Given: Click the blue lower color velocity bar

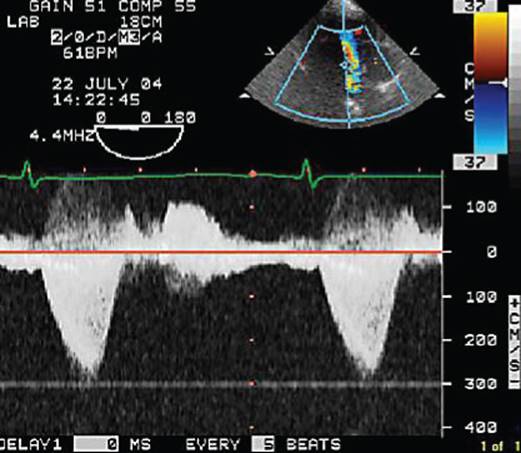Looking at the screenshot, I should click(x=490, y=119).
